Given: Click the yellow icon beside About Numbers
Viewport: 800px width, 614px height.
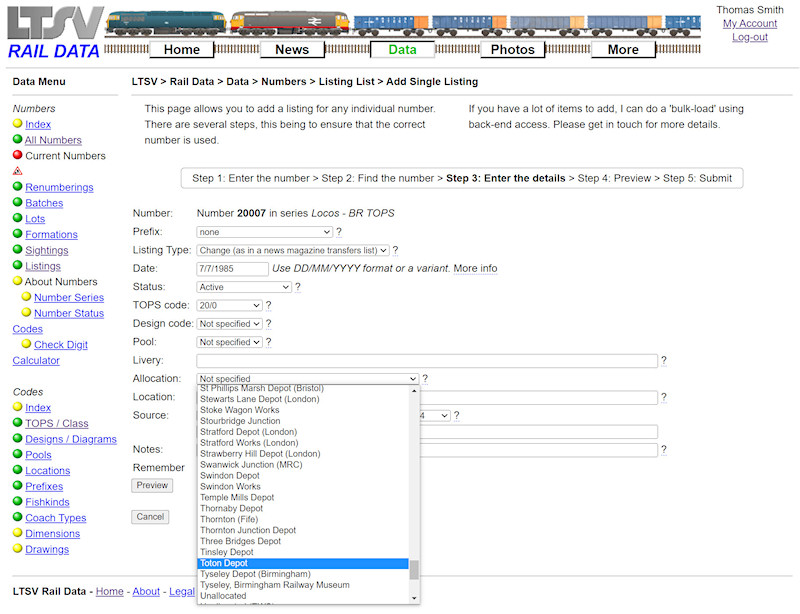Looking at the screenshot, I should click(x=17, y=281).
